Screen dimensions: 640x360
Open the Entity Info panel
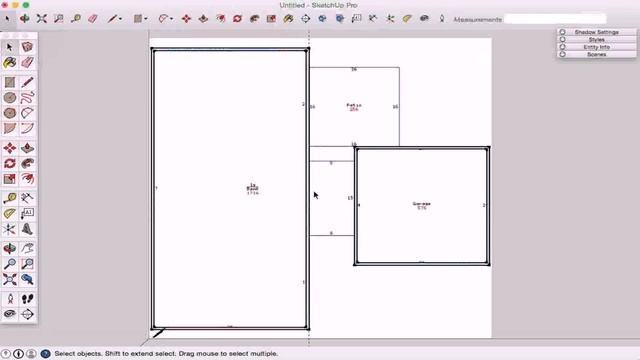click(x=596, y=47)
